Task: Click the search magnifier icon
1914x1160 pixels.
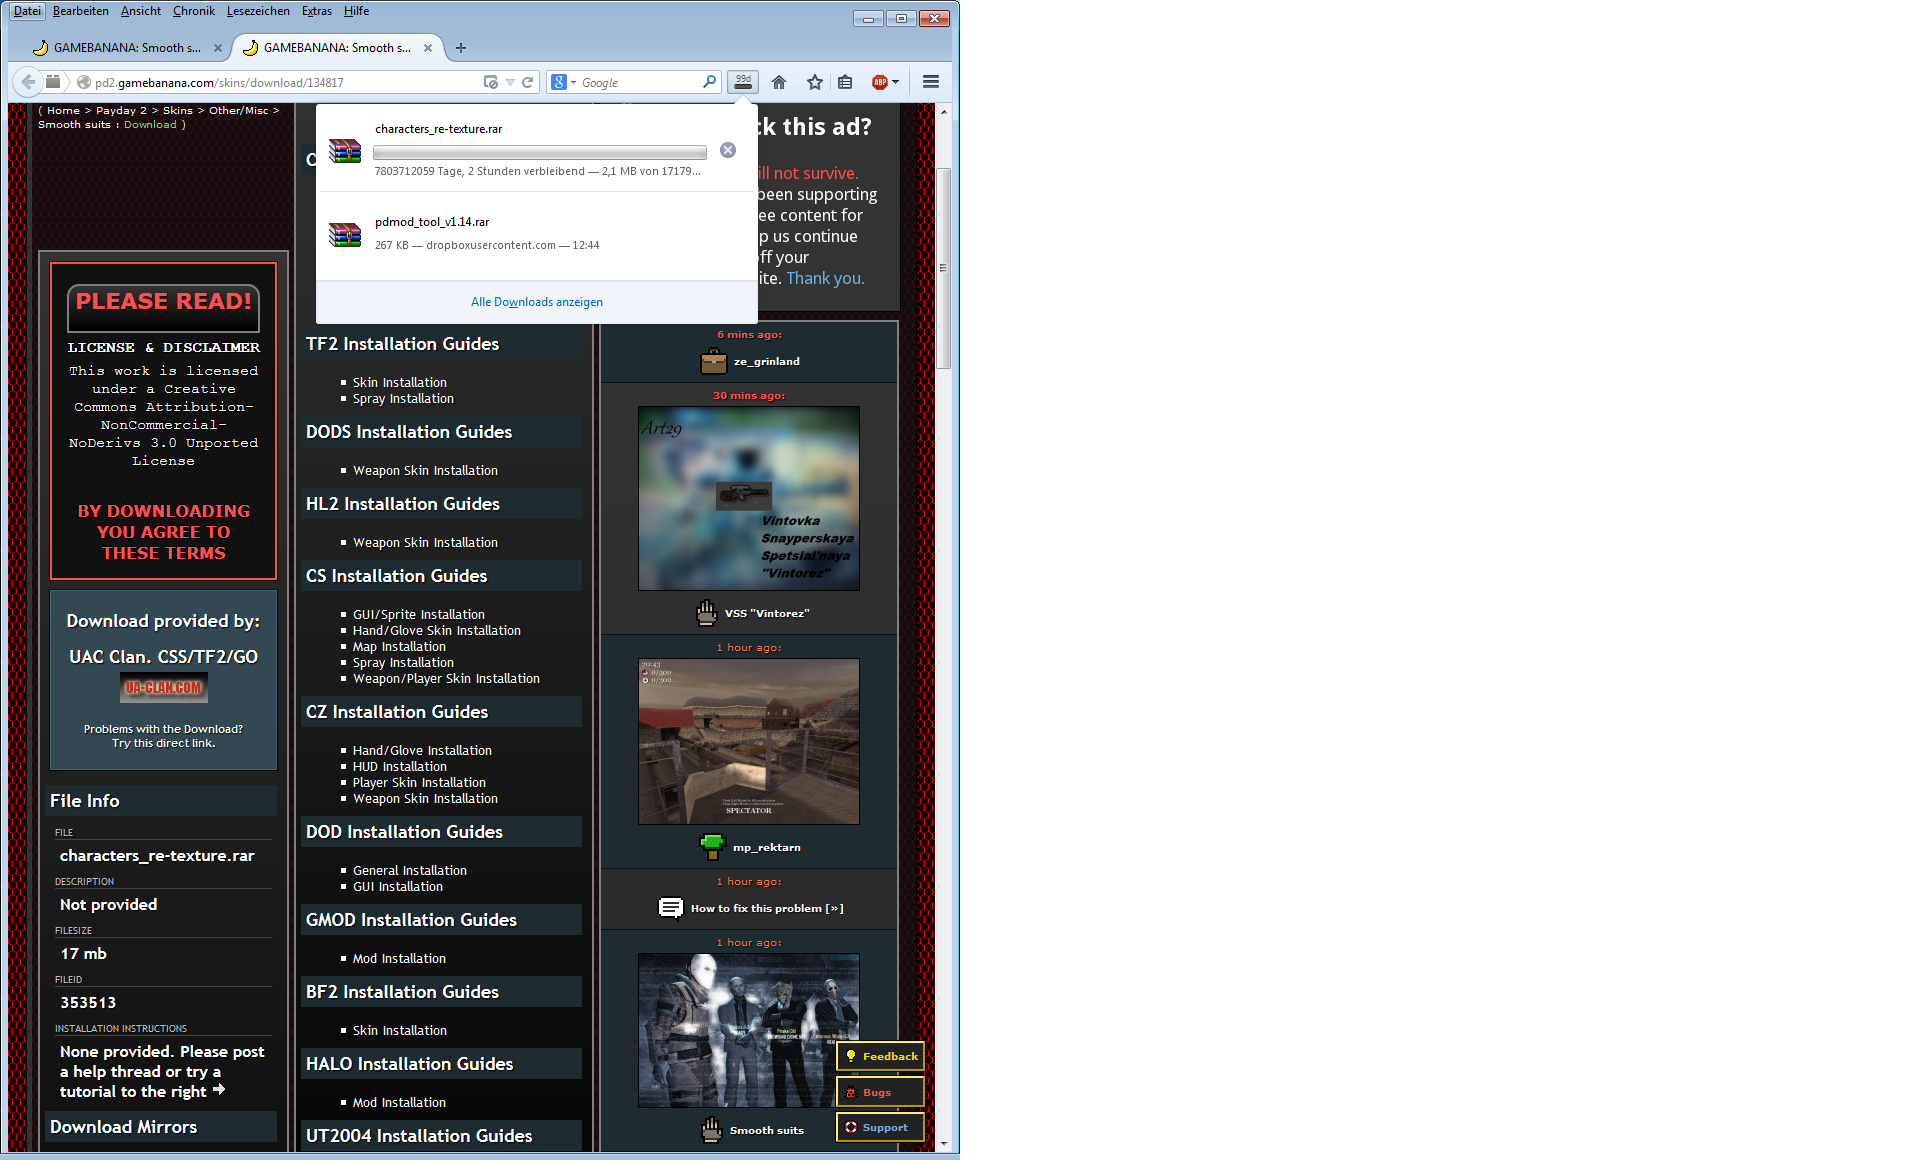Action: [709, 82]
